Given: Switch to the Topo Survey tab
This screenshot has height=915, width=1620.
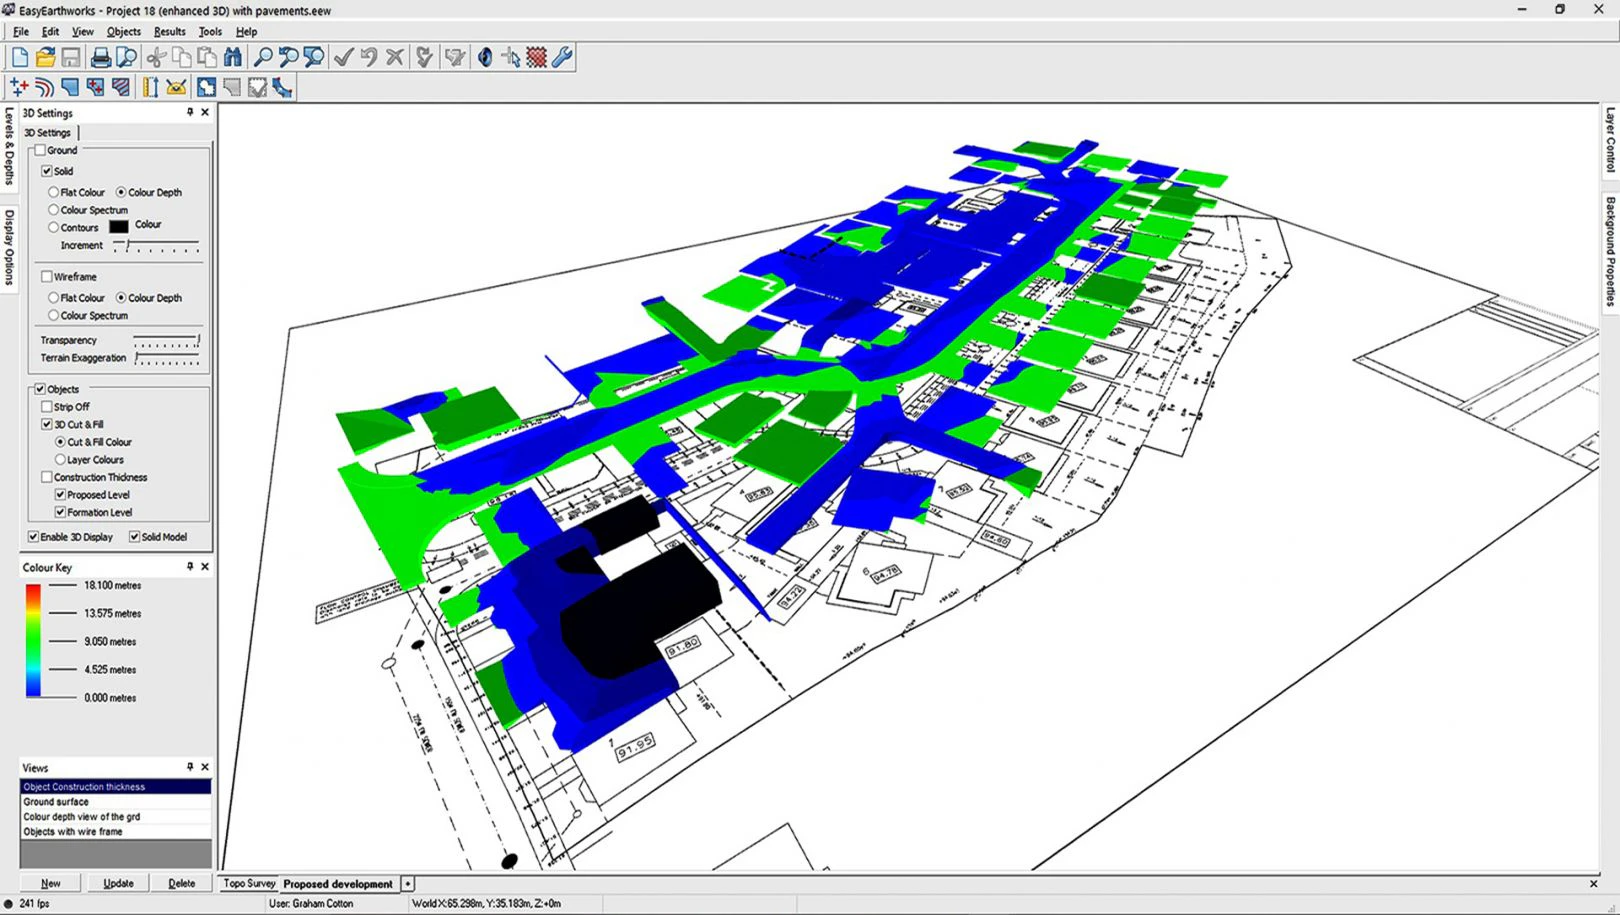Looking at the screenshot, I should click(248, 883).
